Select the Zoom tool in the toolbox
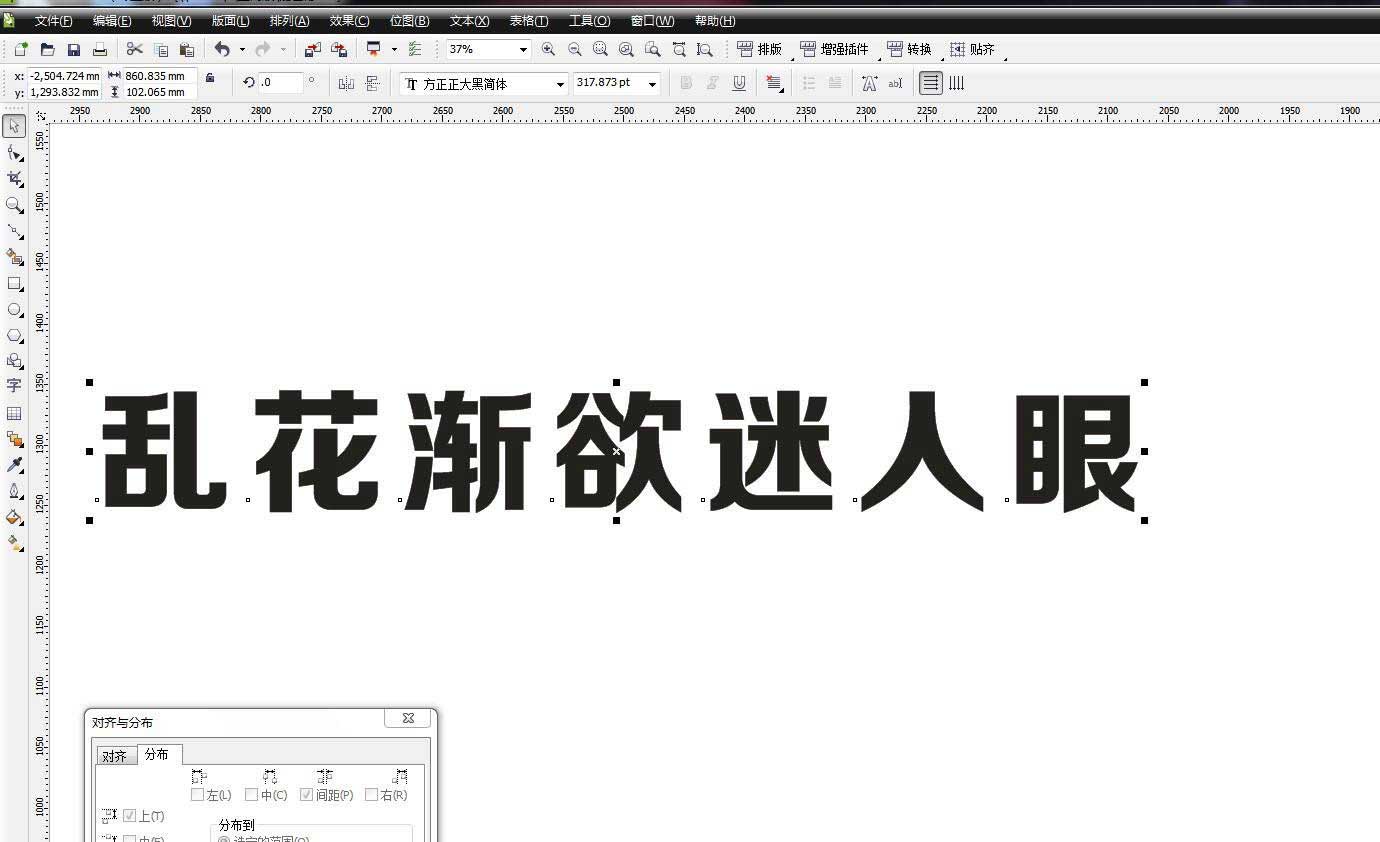The image size is (1380, 842). tap(14, 205)
